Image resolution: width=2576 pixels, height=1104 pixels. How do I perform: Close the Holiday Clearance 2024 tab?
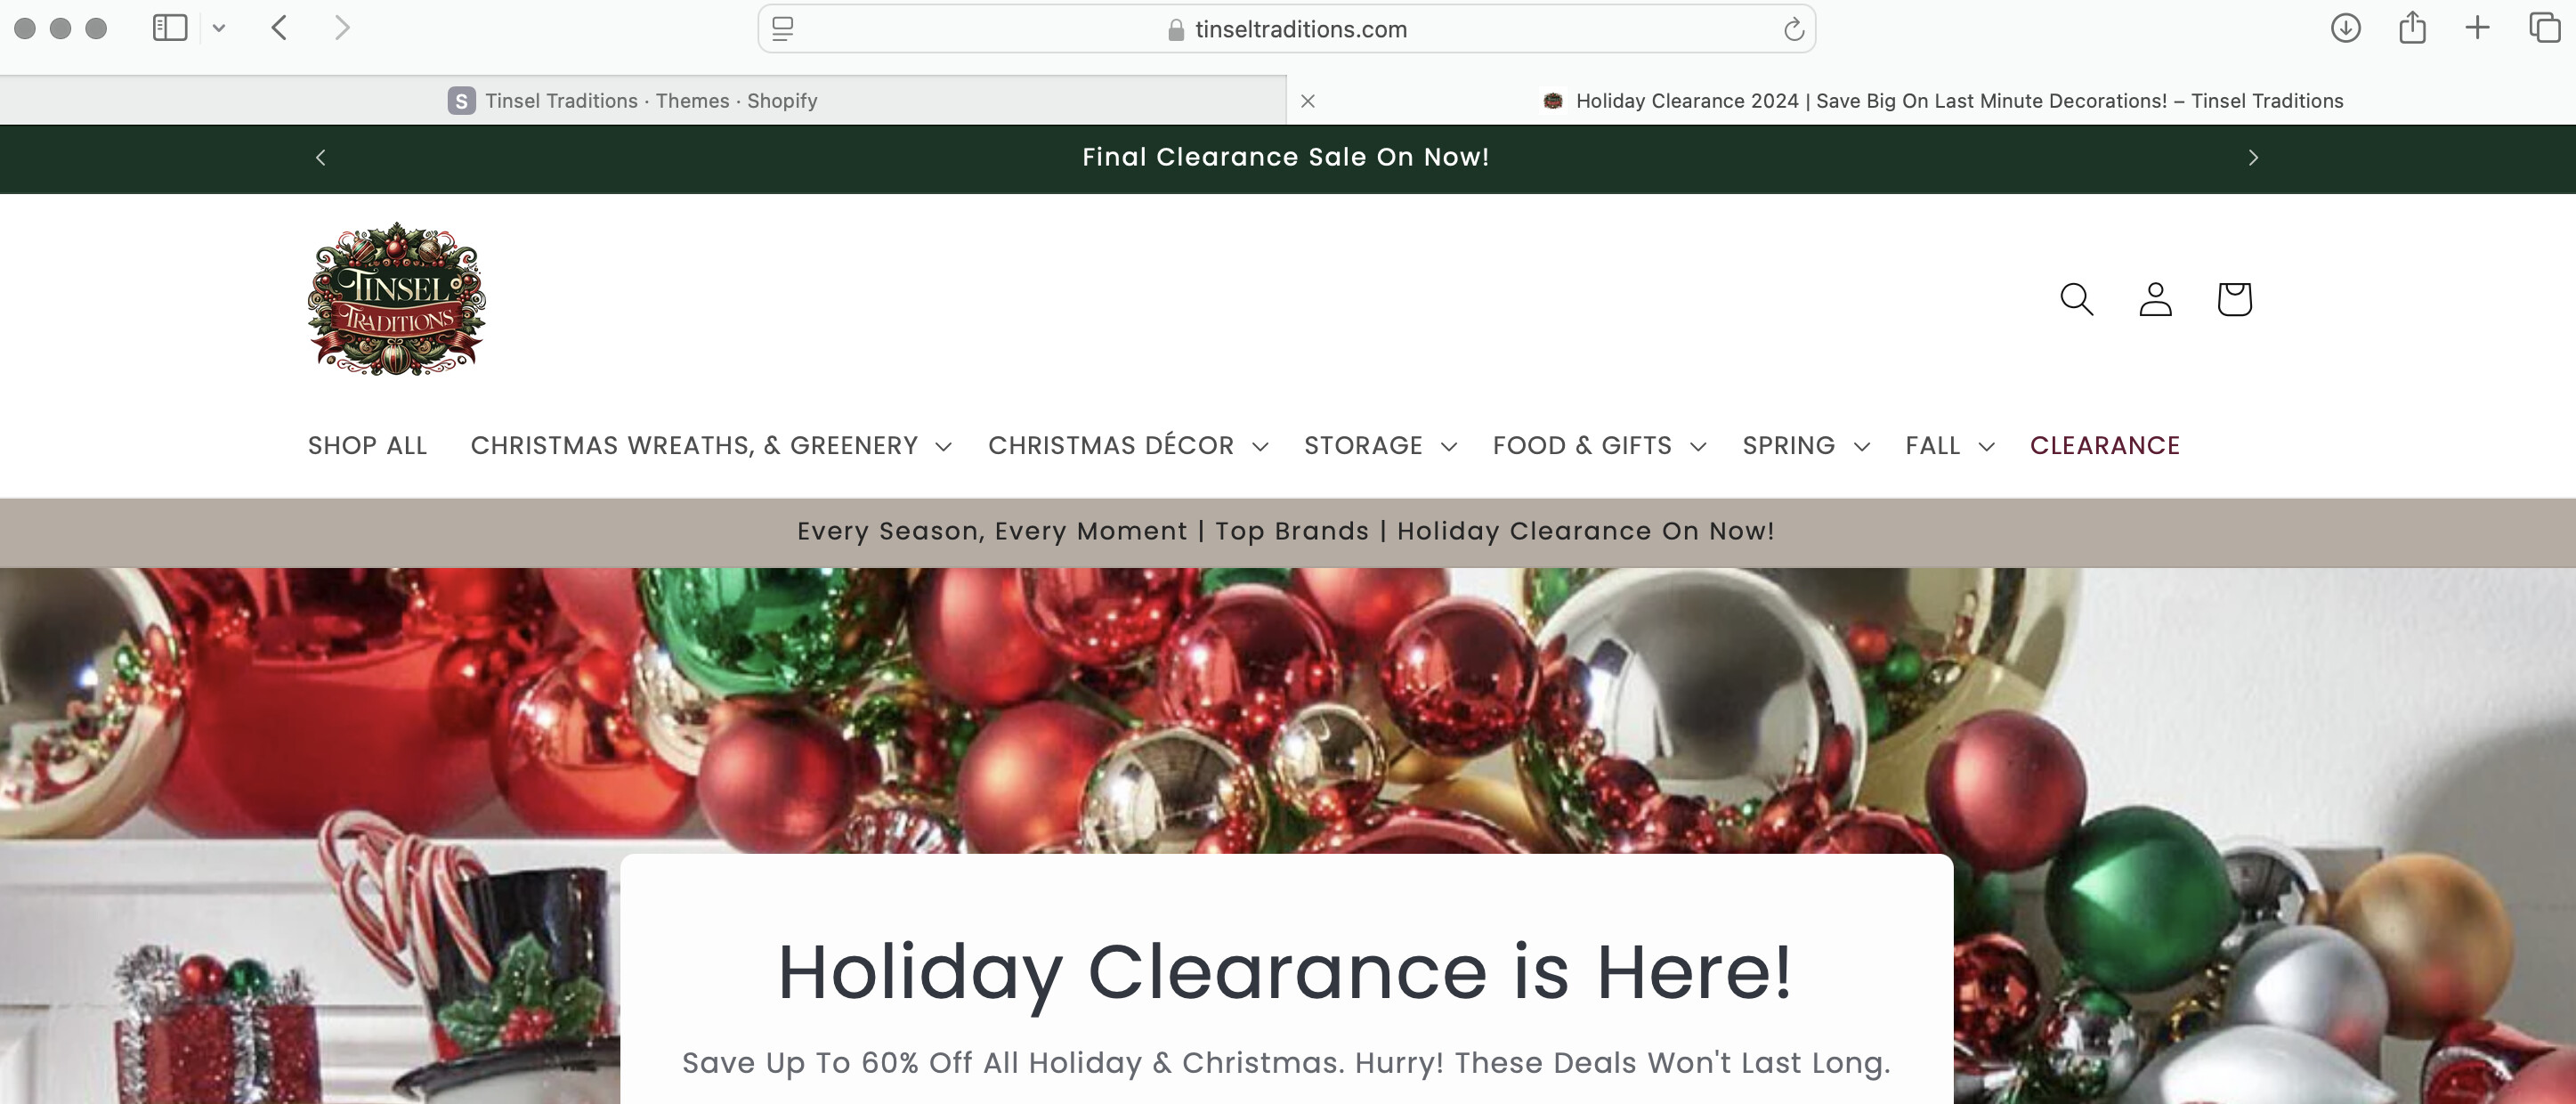pyautogui.click(x=1307, y=101)
